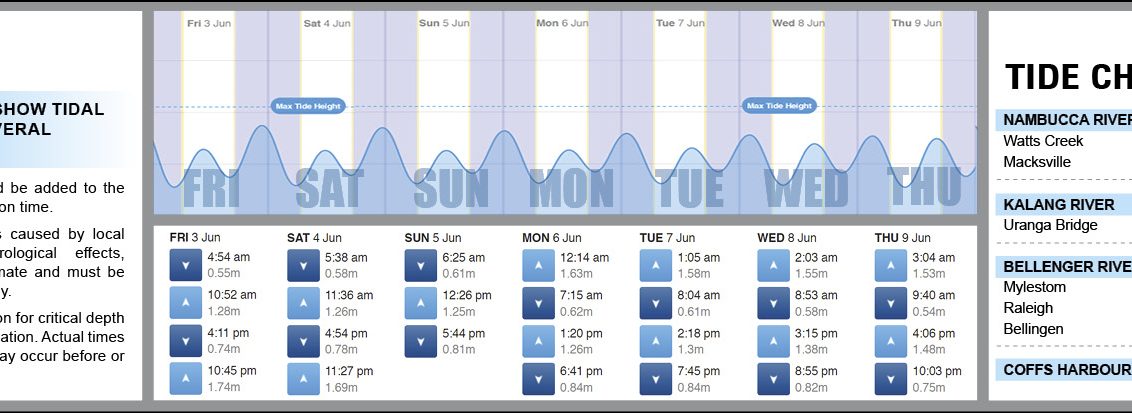
Task: Click the low tide icon for Thursday 10:03 pm
Action: (x=890, y=378)
